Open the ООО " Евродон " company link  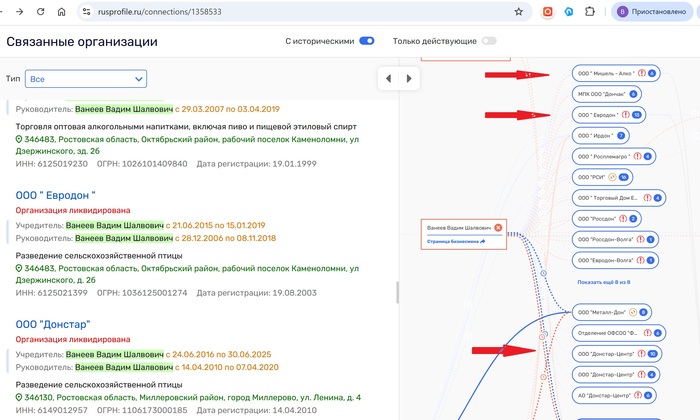(55, 195)
